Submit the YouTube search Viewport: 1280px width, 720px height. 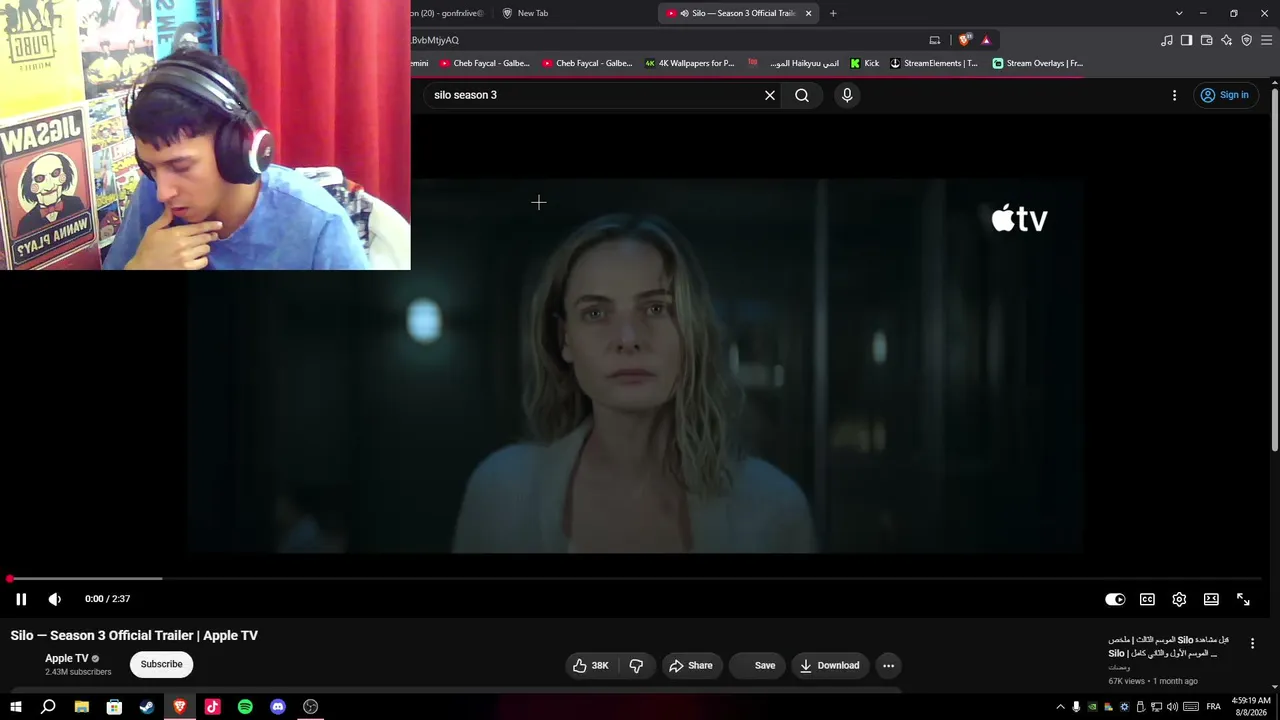click(802, 95)
